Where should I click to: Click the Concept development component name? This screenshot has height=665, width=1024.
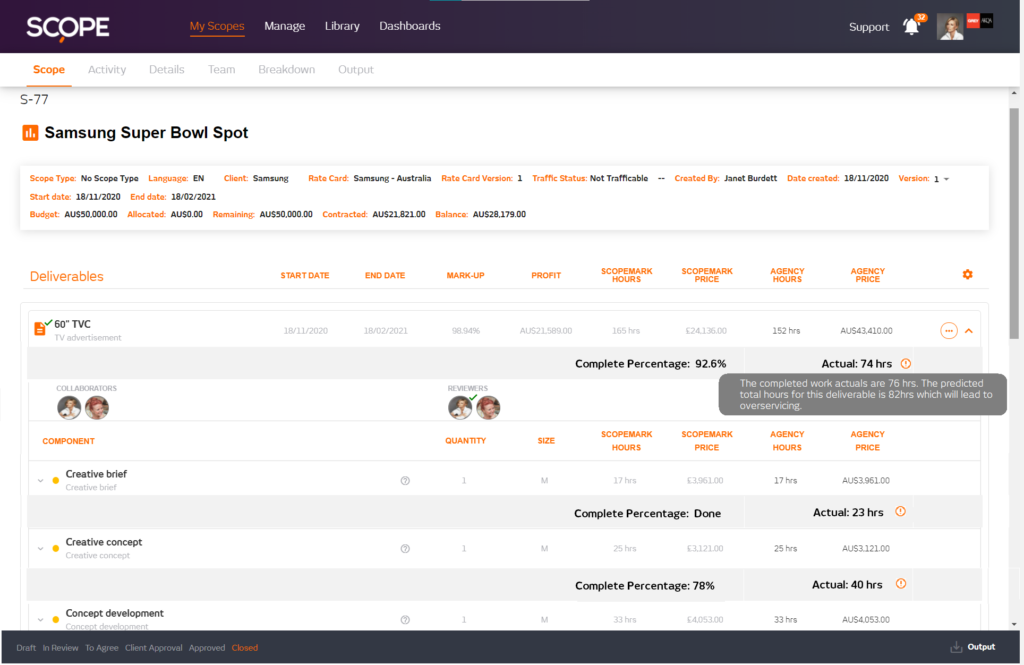tap(114, 613)
